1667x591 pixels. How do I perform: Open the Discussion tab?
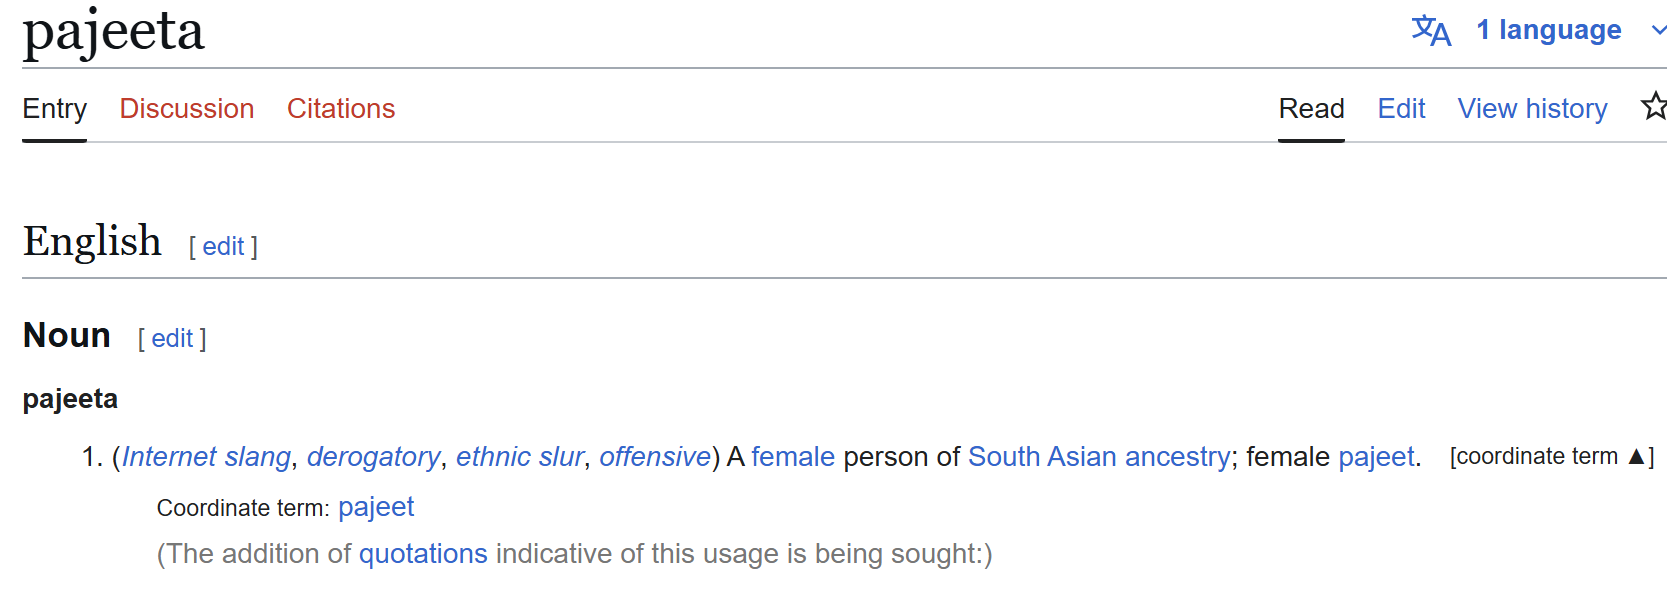187,109
